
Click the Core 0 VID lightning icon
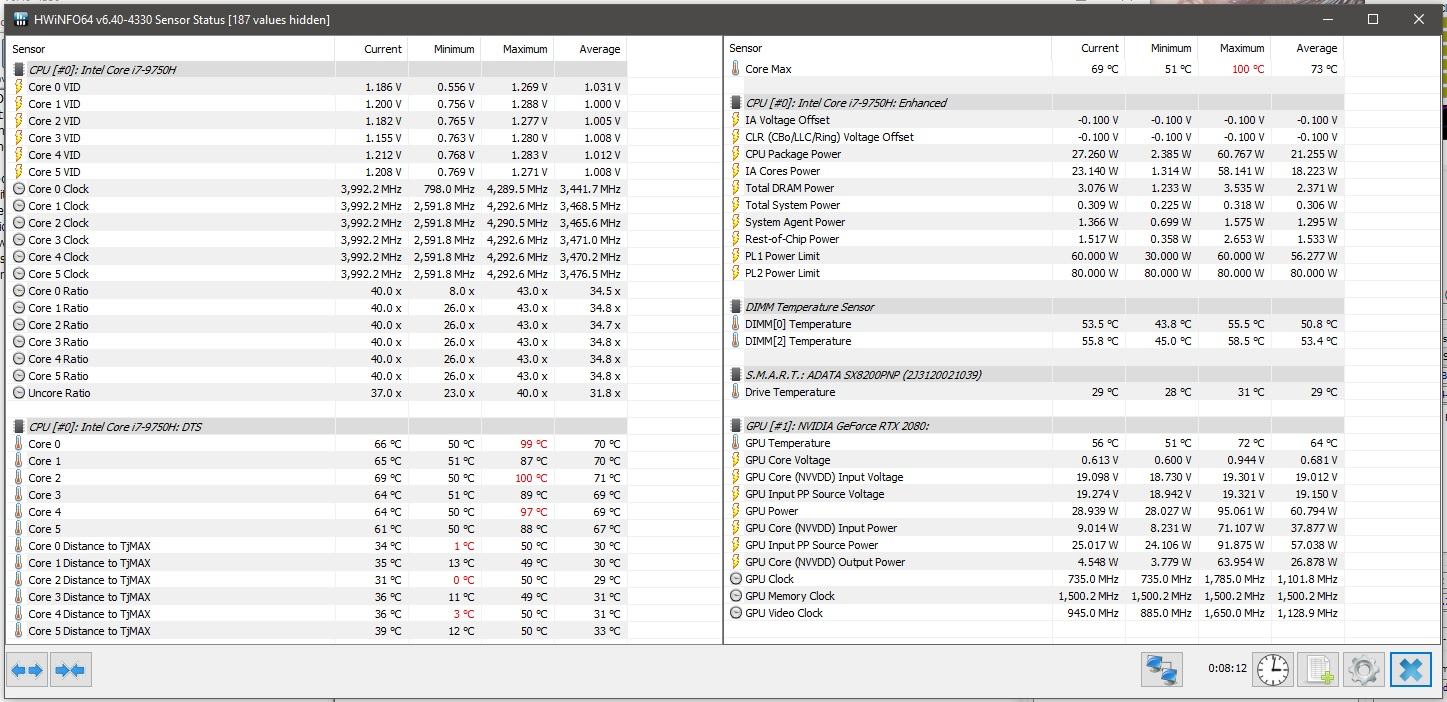pos(19,87)
